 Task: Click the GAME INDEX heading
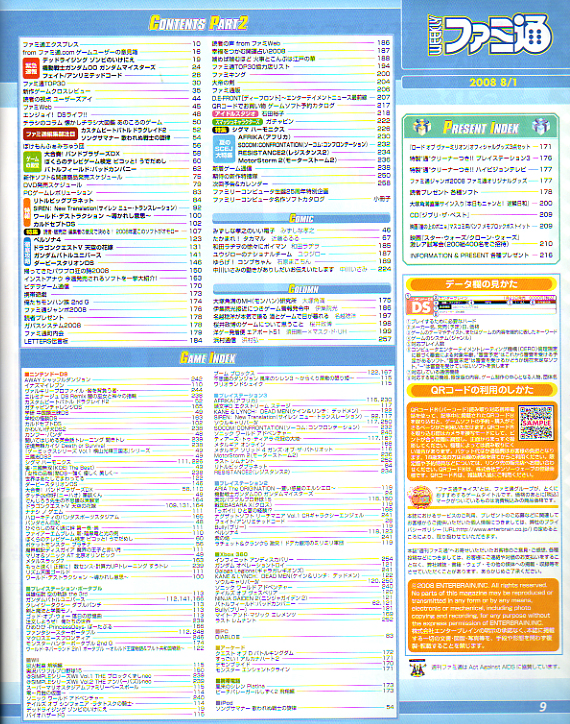click(x=208, y=357)
